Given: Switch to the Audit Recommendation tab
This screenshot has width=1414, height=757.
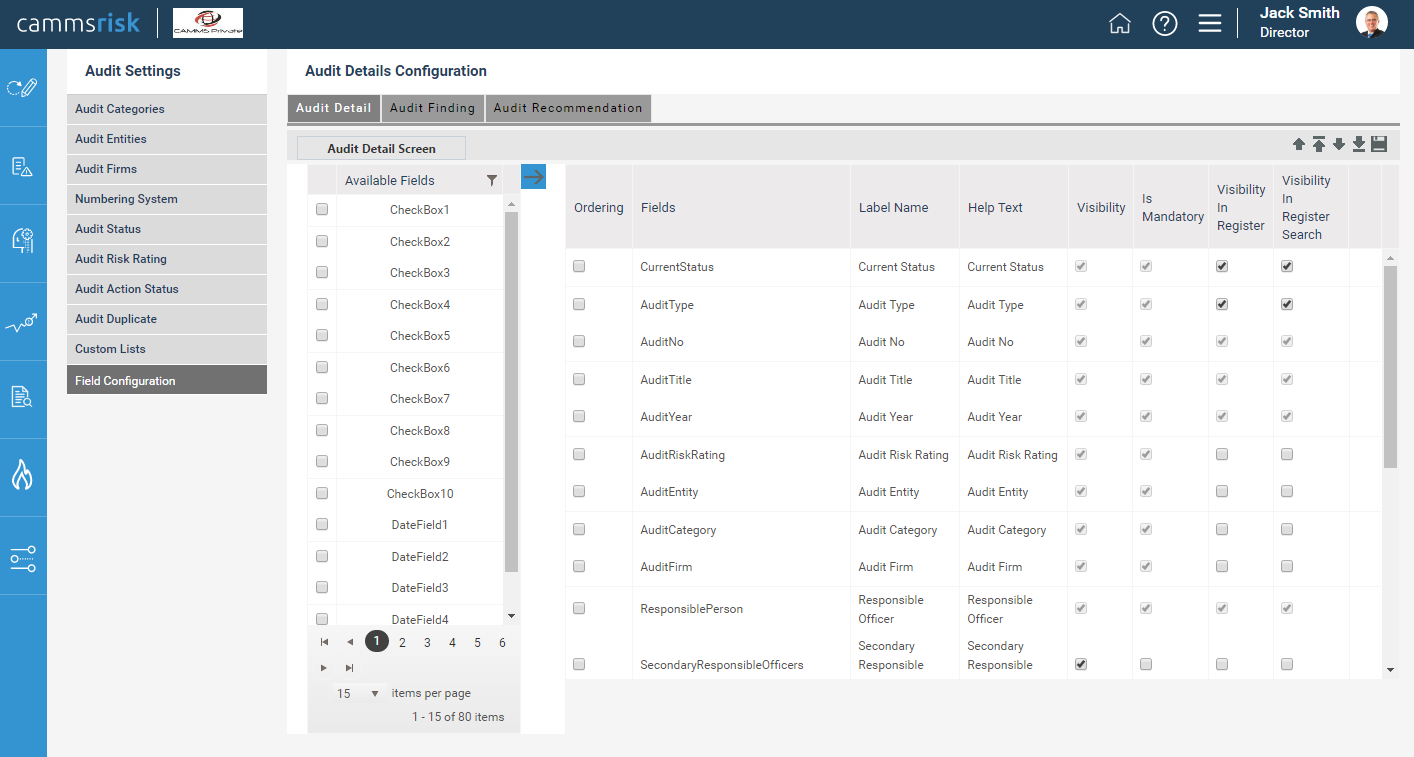Looking at the screenshot, I should tap(568, 108).
